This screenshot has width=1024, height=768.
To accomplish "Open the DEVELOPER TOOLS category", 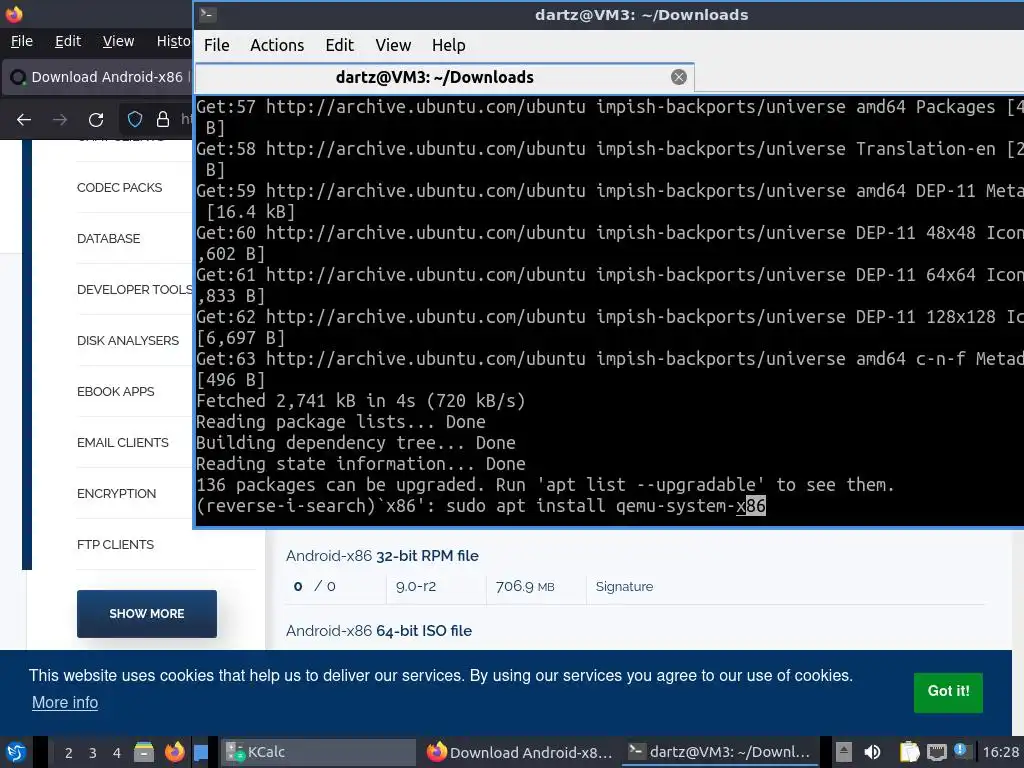I will pos(135,290).
